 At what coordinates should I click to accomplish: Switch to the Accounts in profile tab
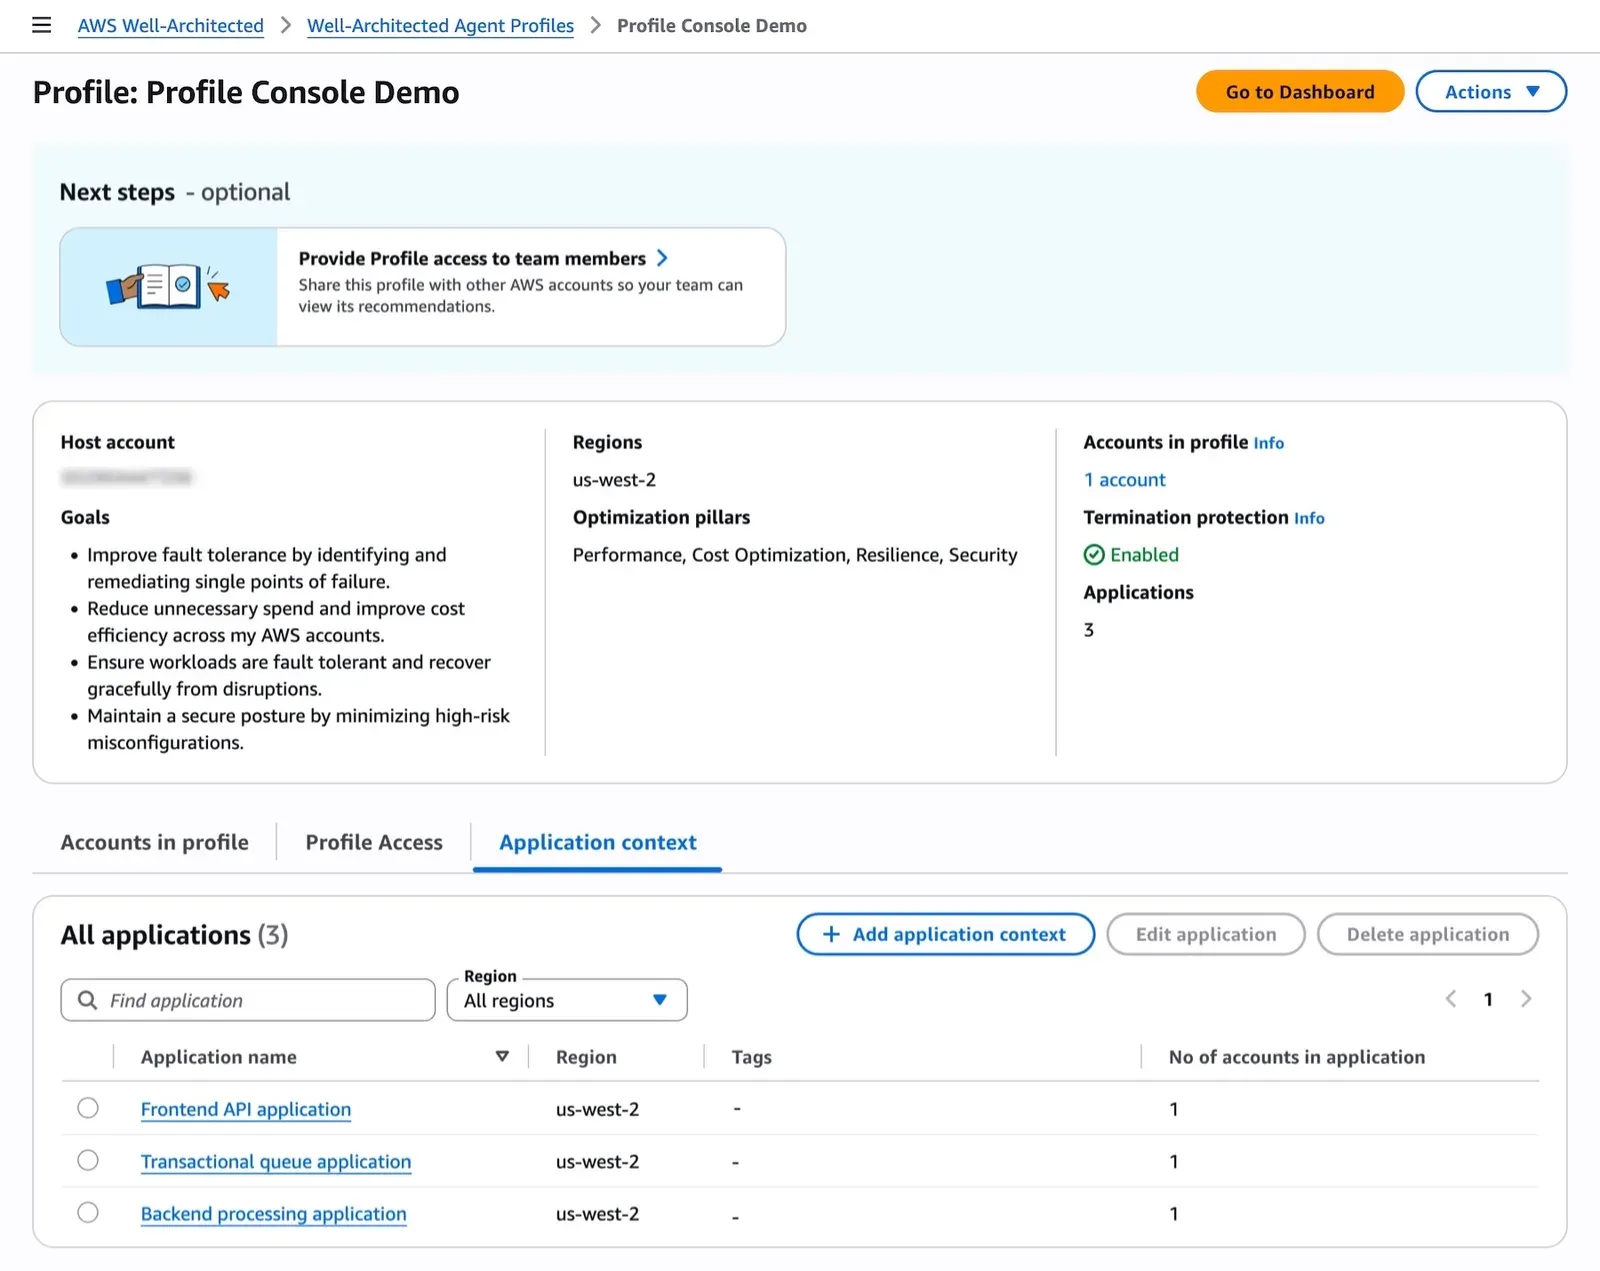pyautogui.click(x=155, y=842)
